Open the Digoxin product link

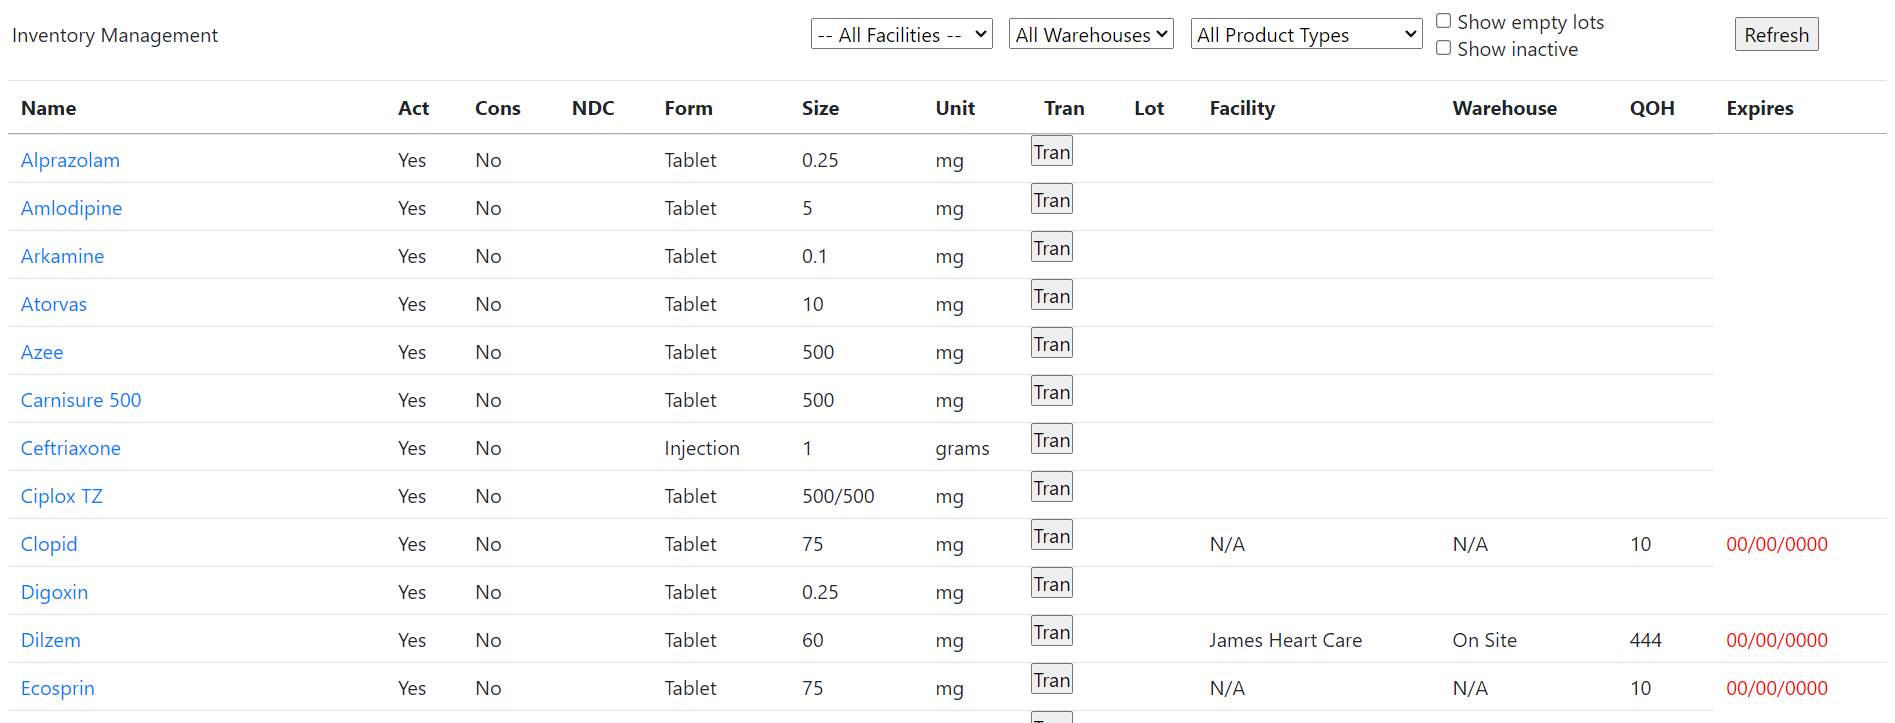(x=54, y=592)
